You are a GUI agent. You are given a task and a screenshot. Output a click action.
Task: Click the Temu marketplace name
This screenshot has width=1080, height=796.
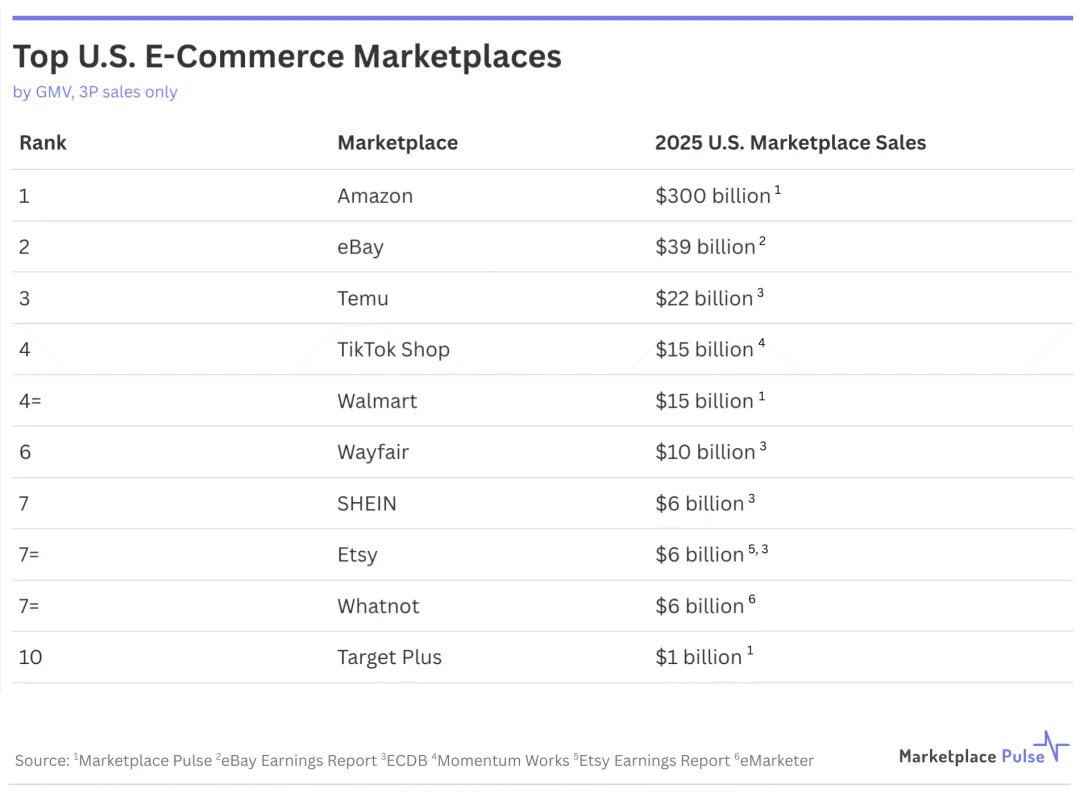pyautogui.click(x=362, y=298)
